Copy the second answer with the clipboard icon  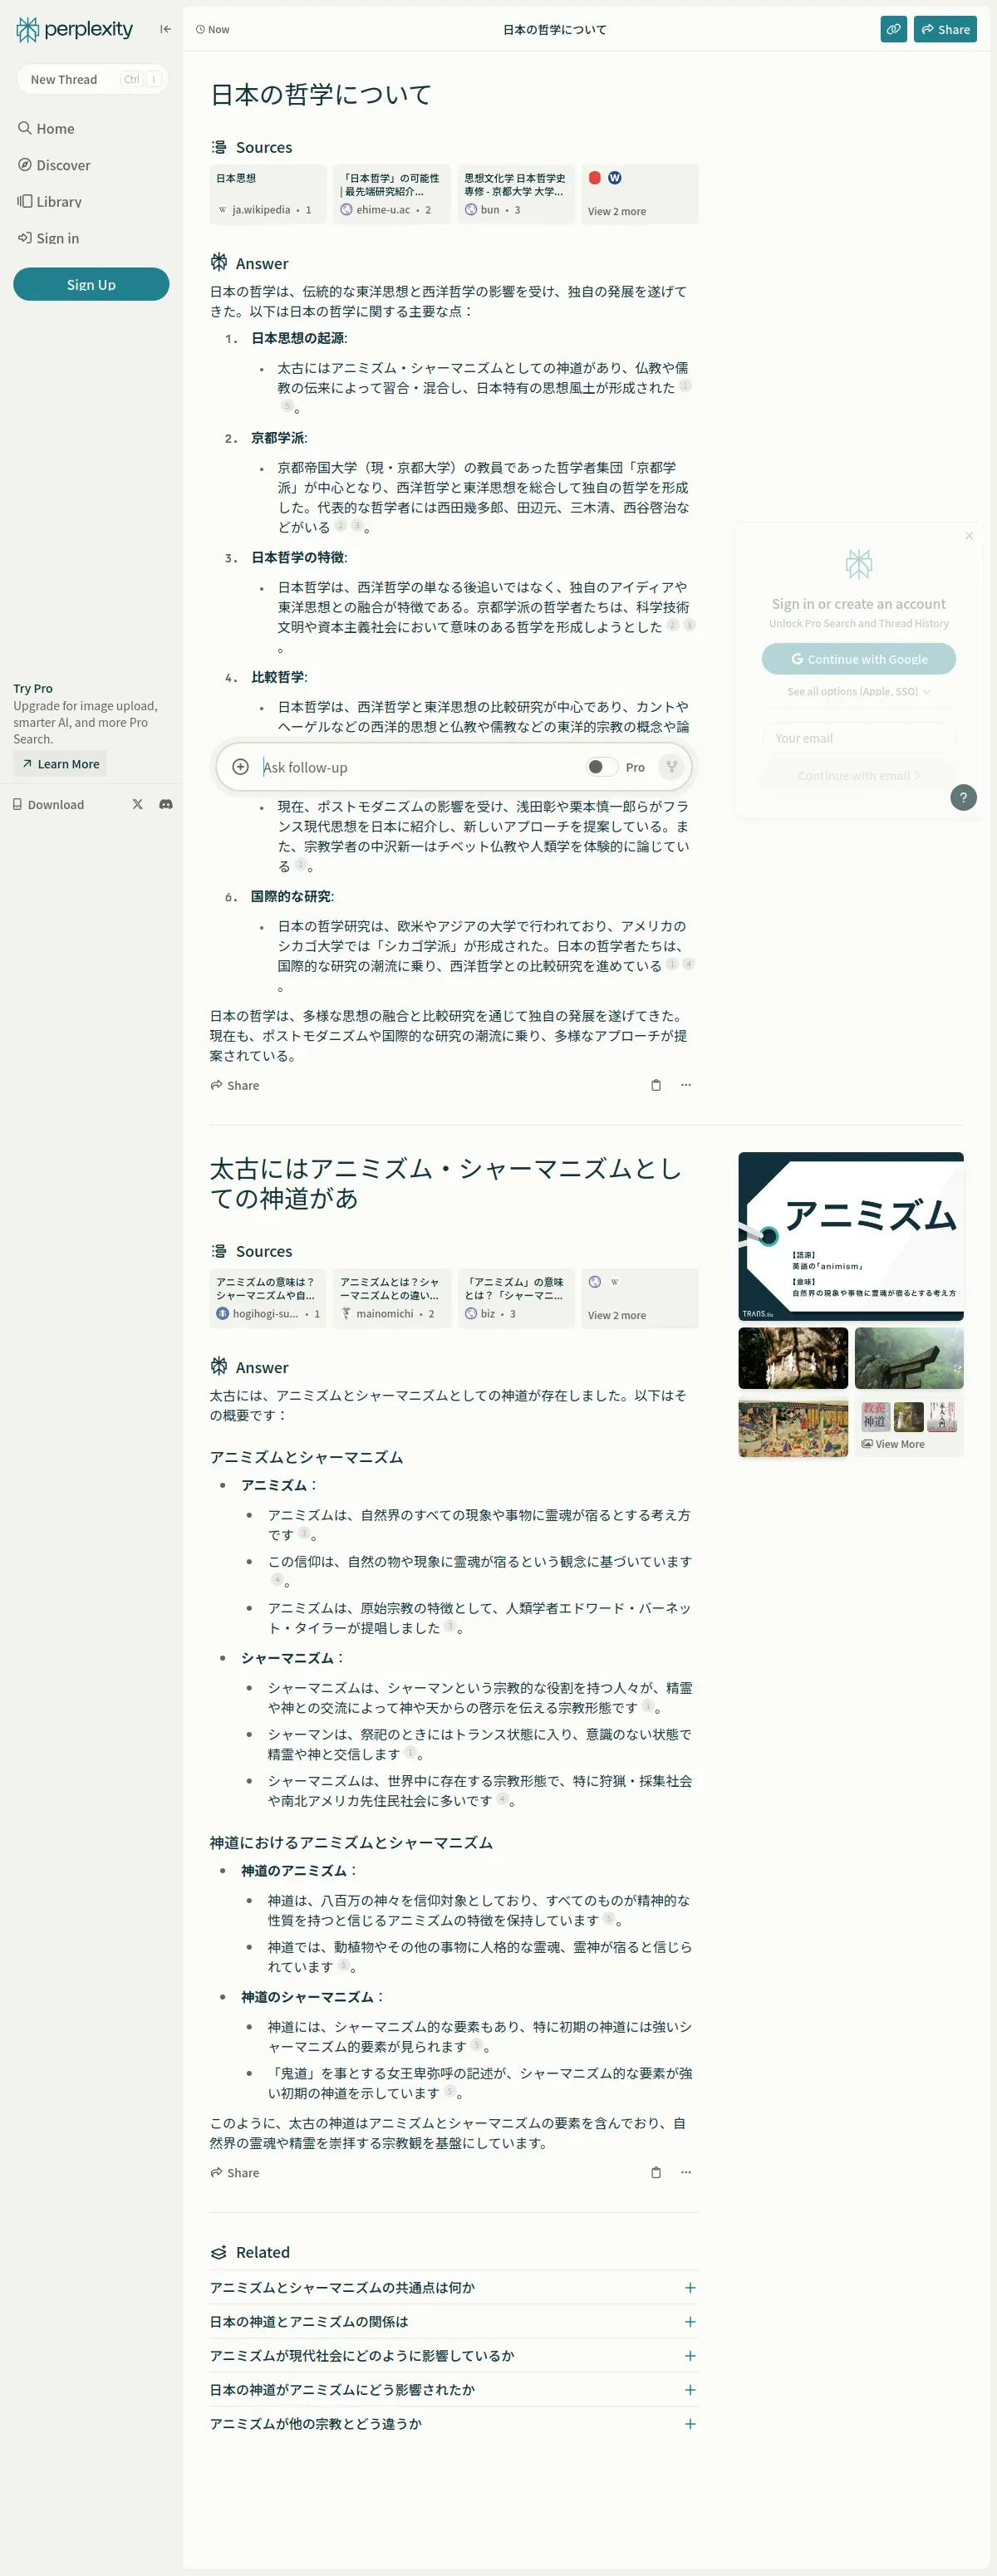[x=656, y=2172]
